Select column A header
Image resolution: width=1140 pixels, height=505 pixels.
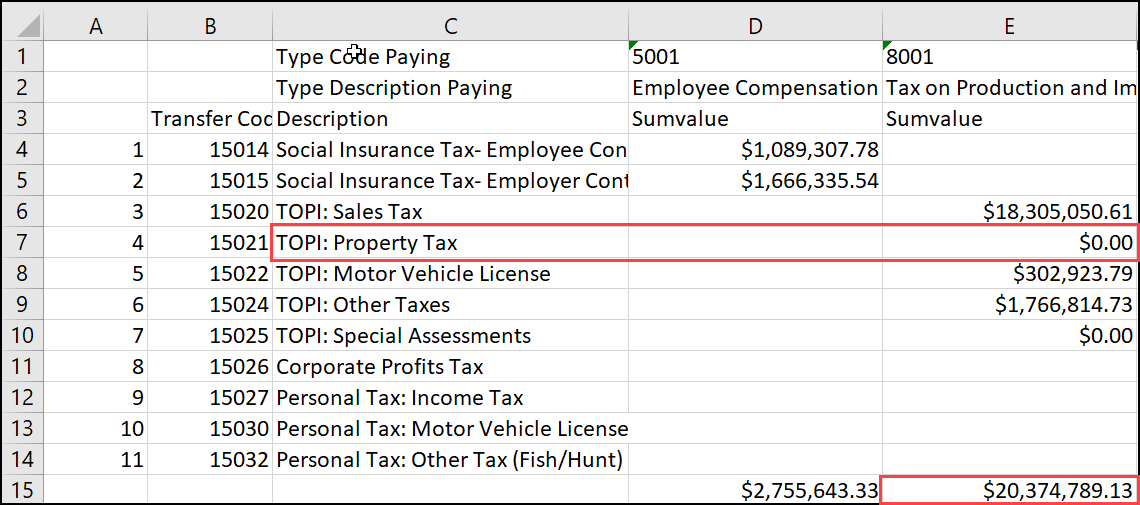(x=95, y=25)
